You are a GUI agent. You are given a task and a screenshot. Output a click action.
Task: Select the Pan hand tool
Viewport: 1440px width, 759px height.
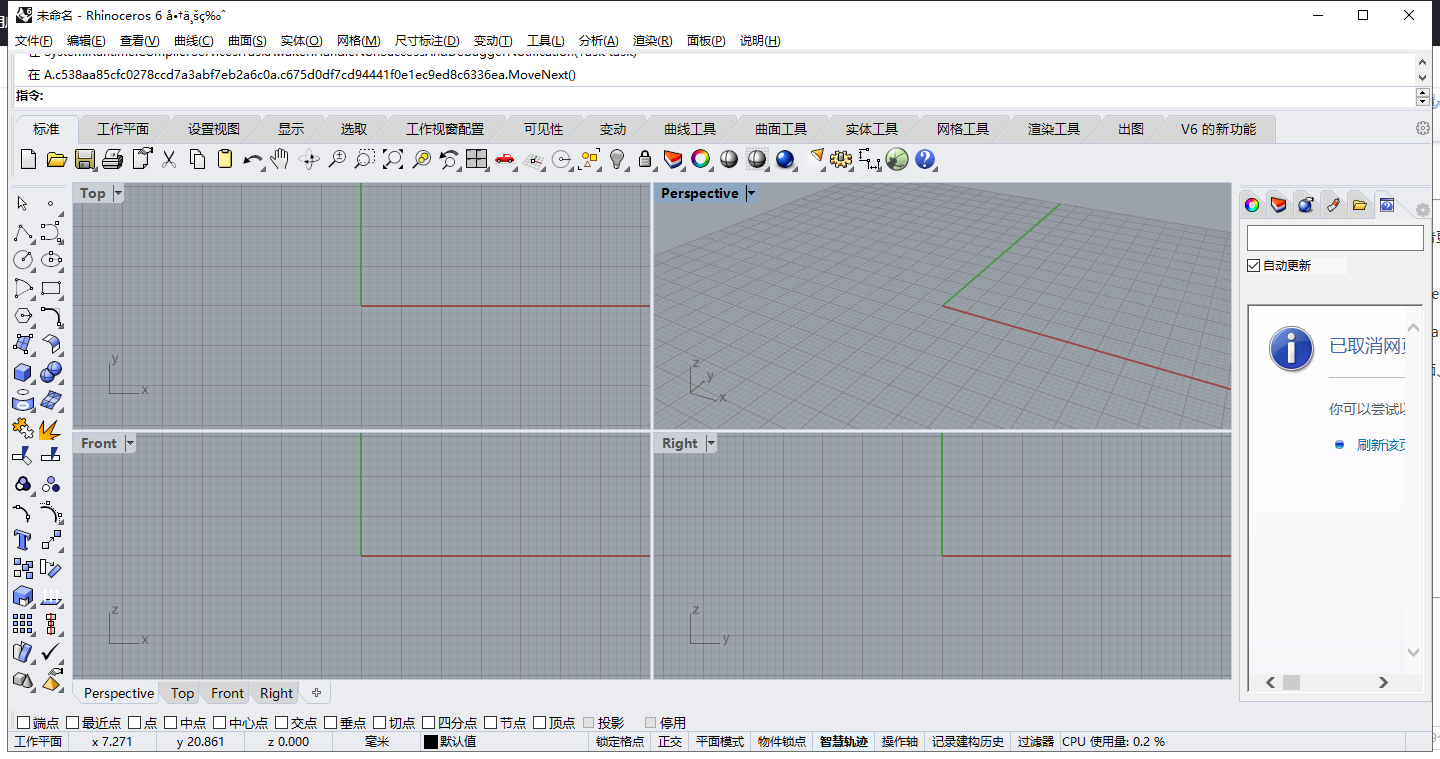coord(281,159)
